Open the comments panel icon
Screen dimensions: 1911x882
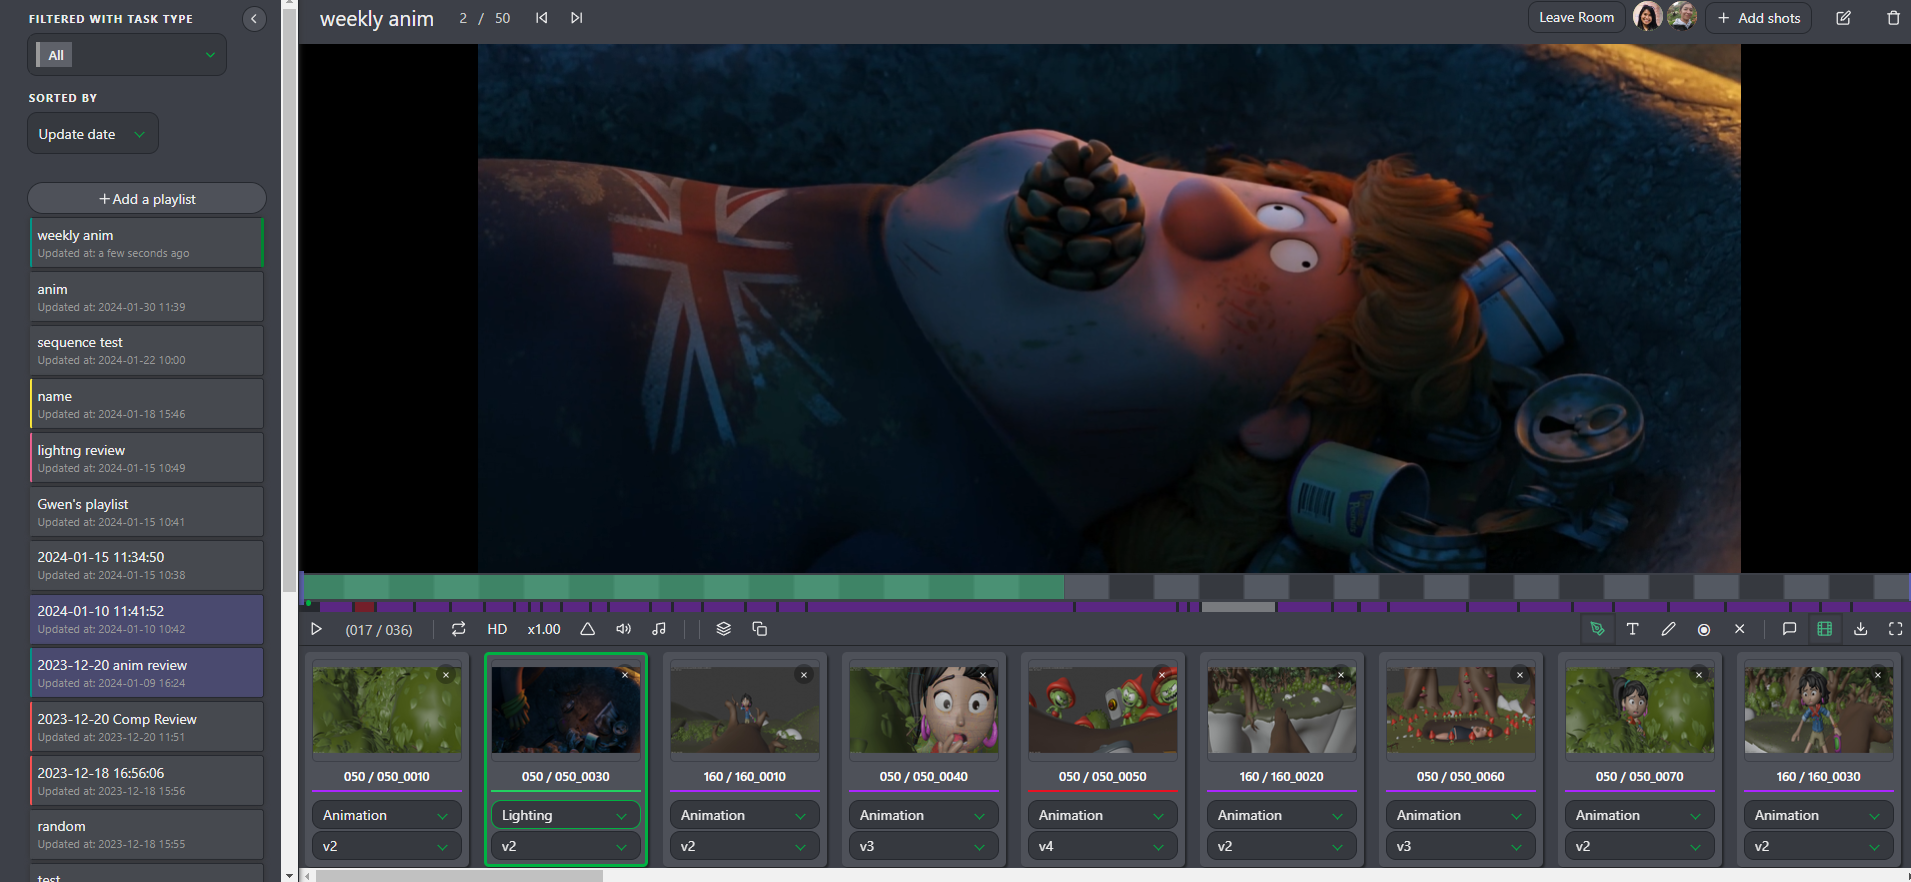click(x=1789, y=629)
